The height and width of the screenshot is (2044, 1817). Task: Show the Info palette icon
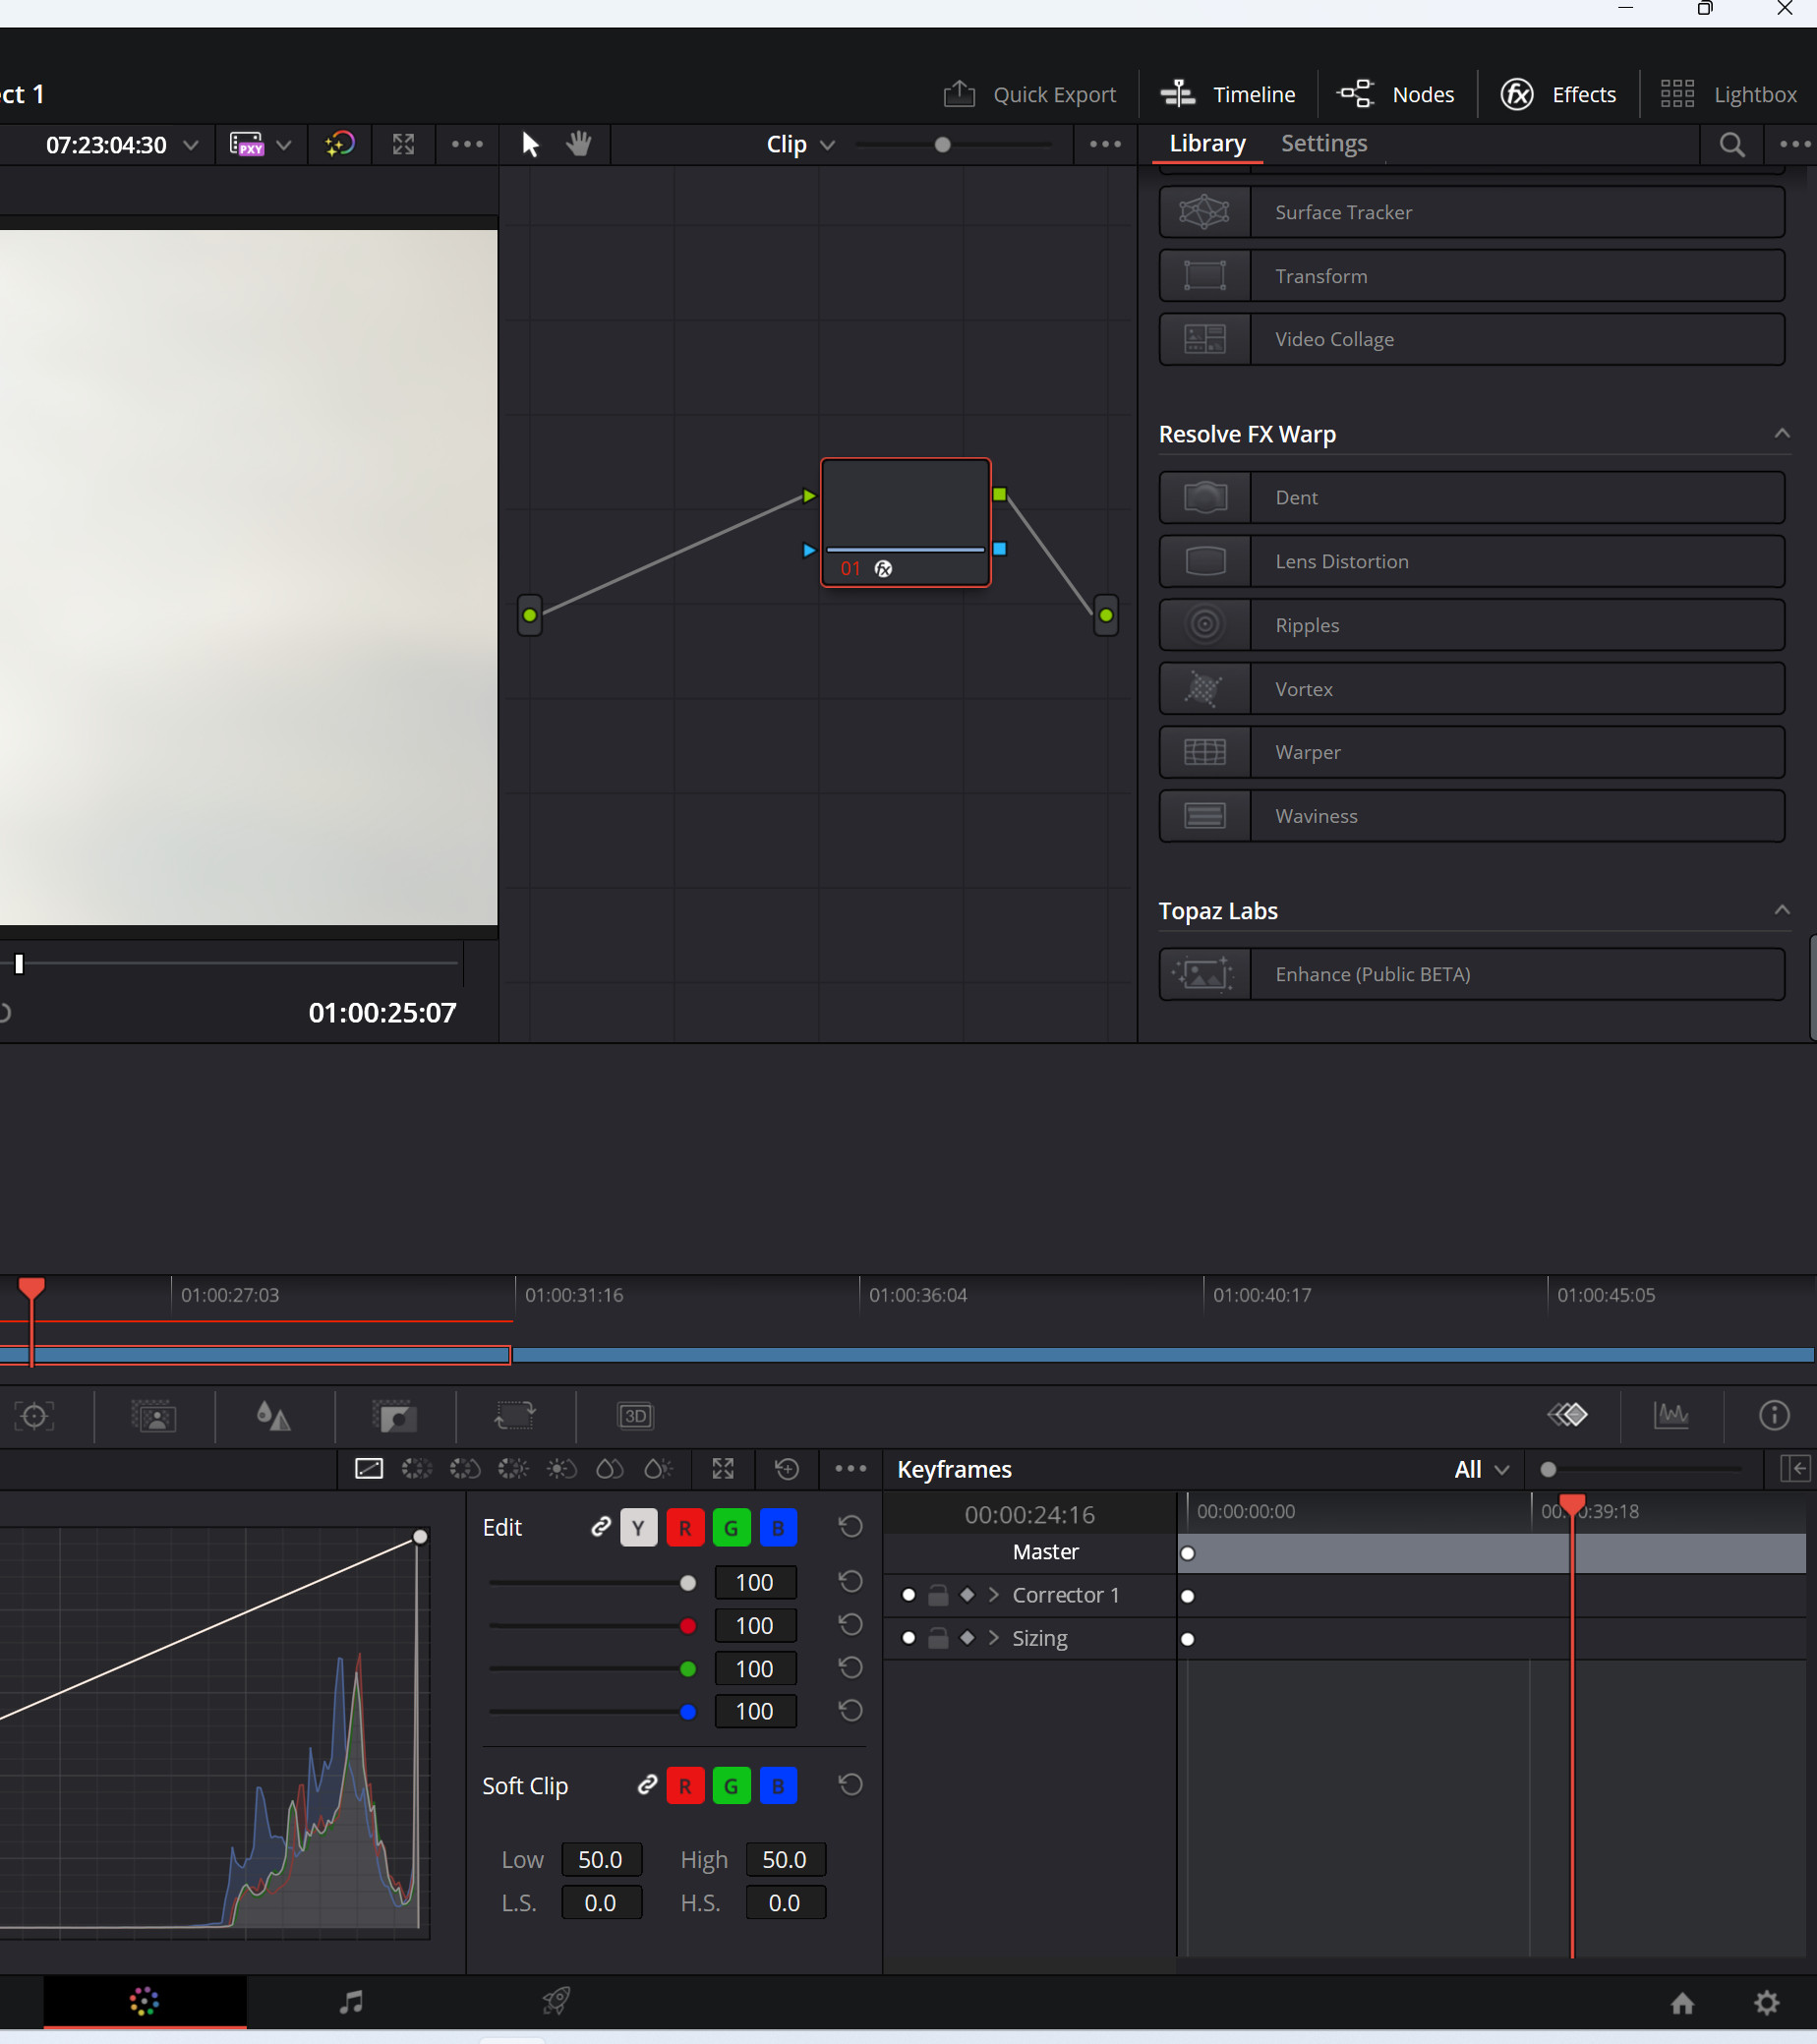[1774, 1415]
